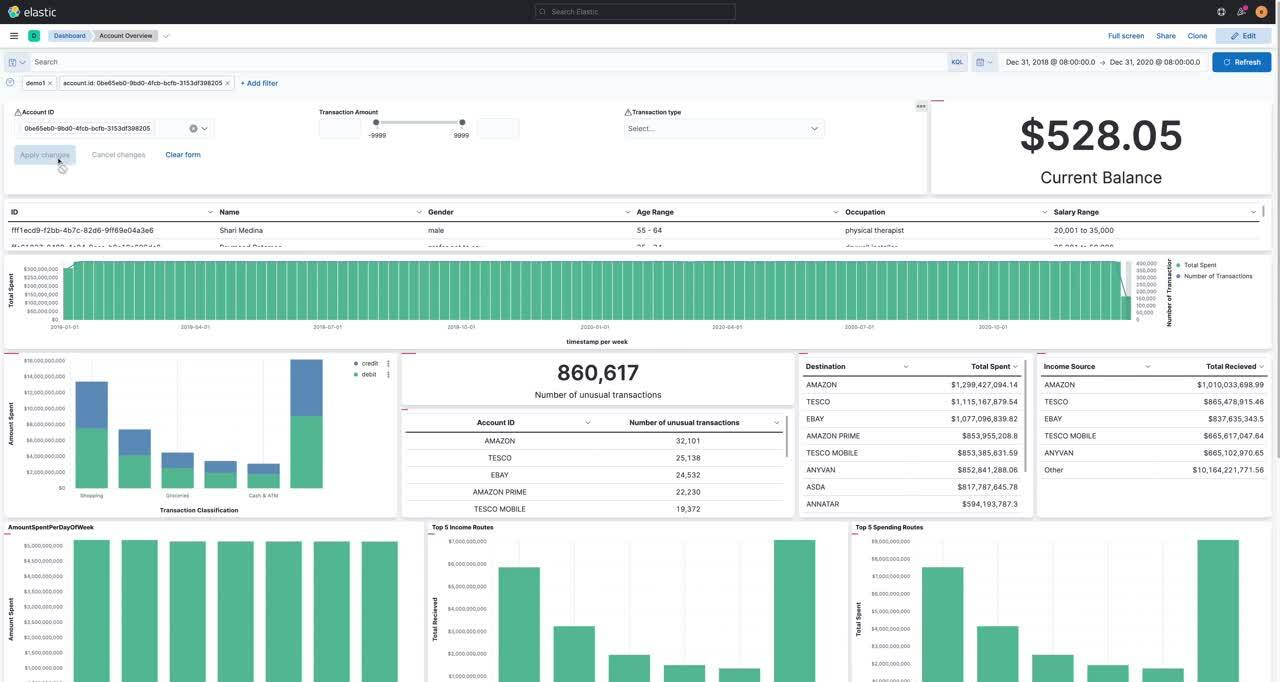Open the date quick menu calendar

coord(984,62)
